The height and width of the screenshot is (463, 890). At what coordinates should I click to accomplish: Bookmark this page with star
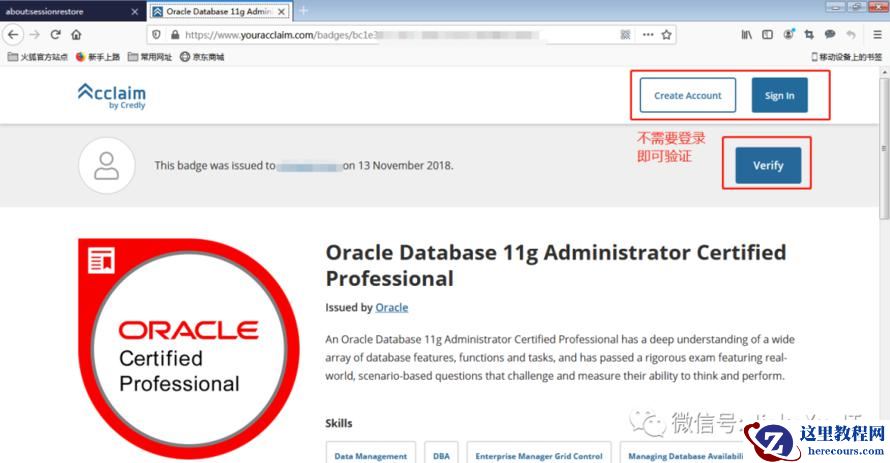click(x=666, y=35)
